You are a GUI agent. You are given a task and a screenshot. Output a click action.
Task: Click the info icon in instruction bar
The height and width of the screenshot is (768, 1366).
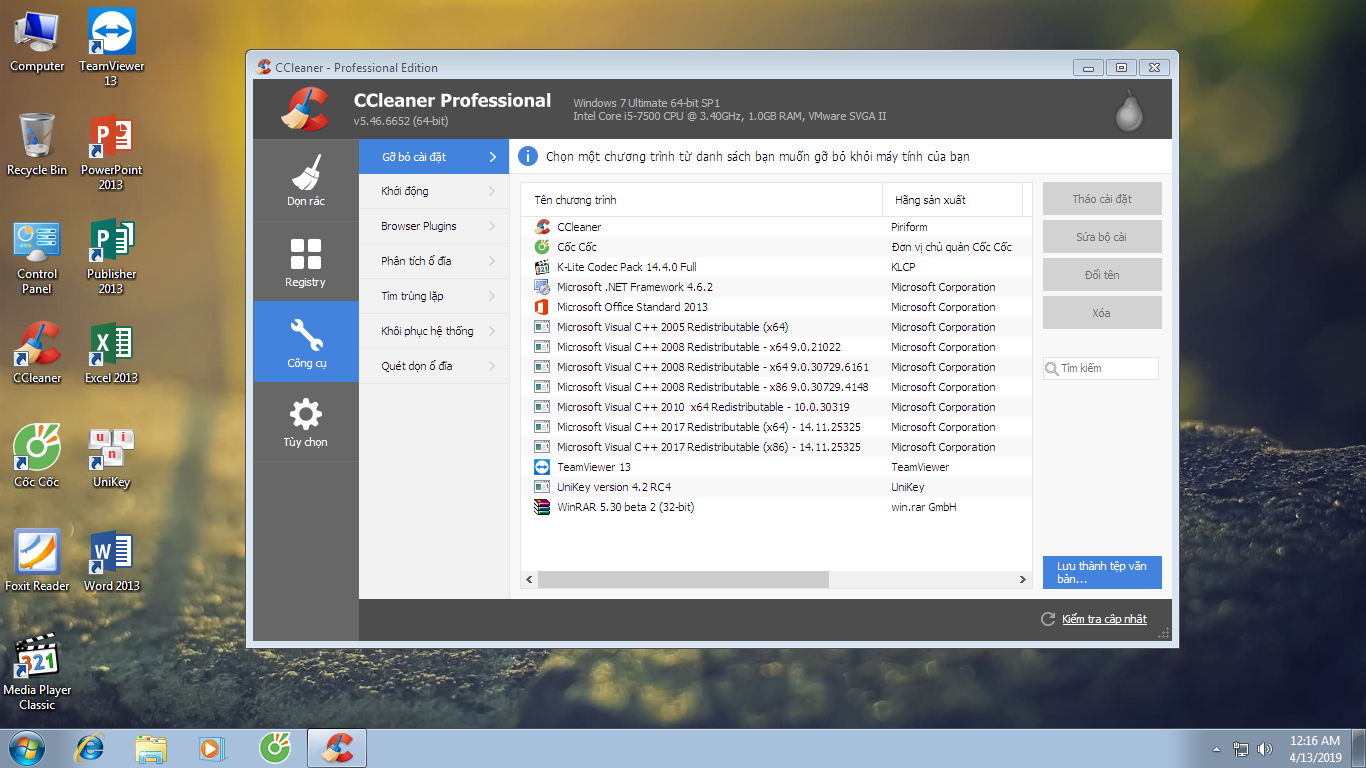(528, 156)
